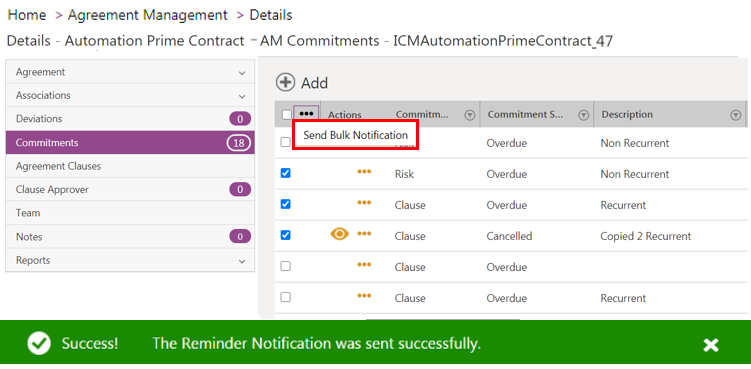Open actions dots for Clause Overdue Recurrent checked row
Viewport: 751px width, 369px height.
point(364,203)
